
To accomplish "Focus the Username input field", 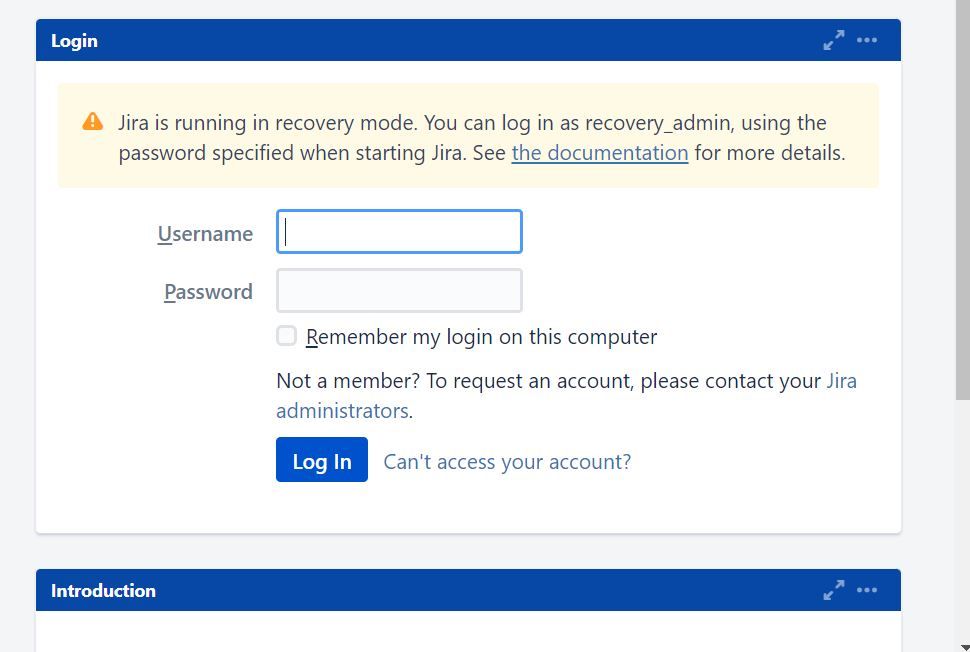I will click(399, 231).
